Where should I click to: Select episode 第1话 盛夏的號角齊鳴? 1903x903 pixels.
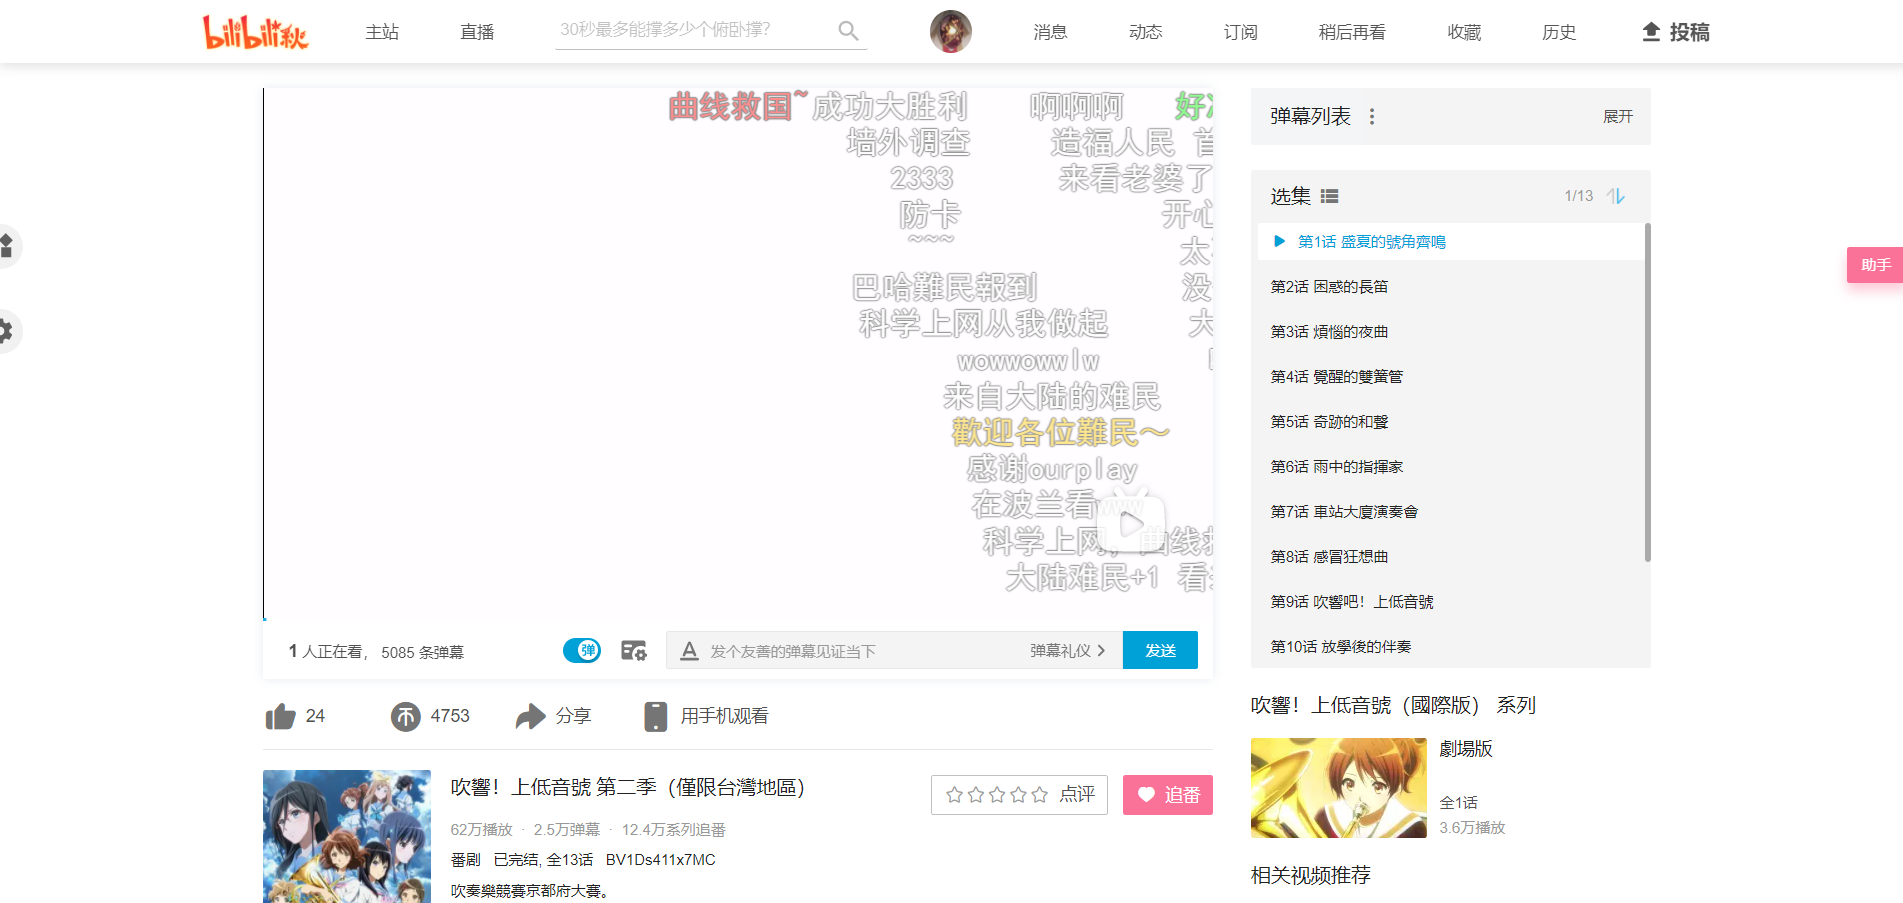coord(1450,242)
